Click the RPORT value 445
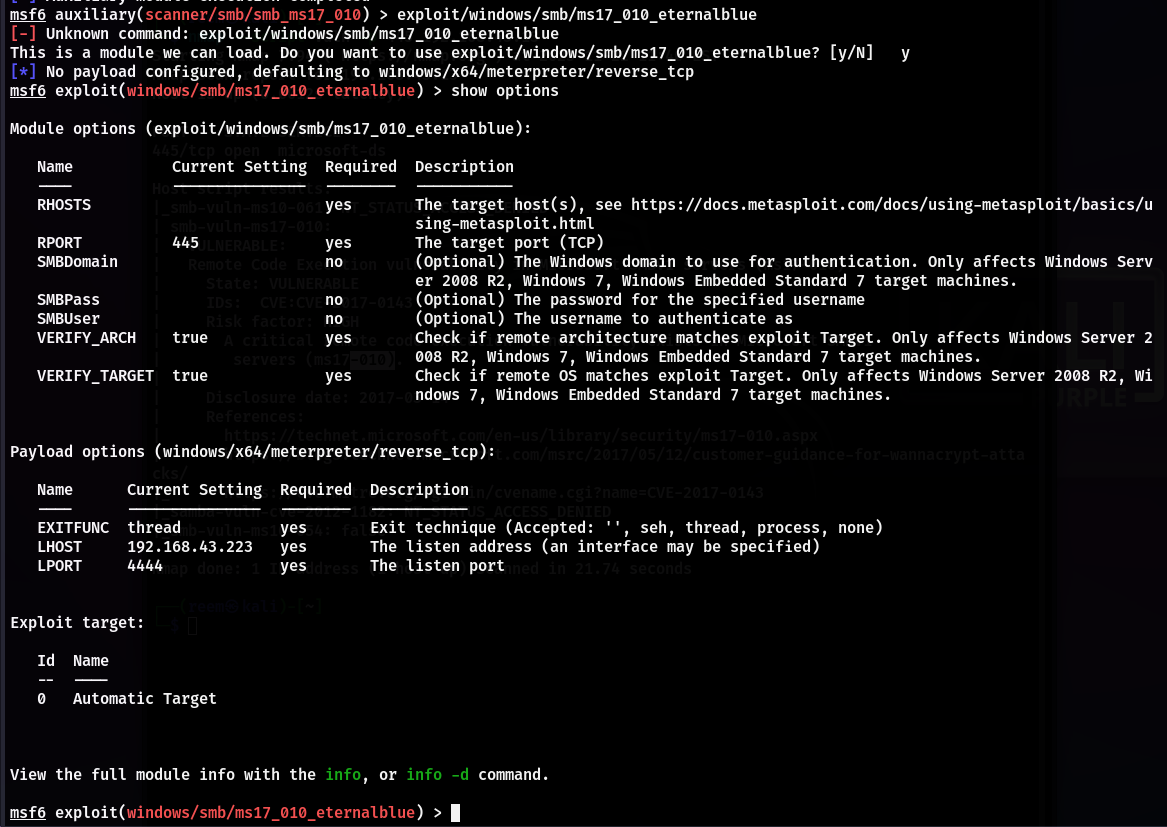The image size is (1167, 827). [185, 243]
